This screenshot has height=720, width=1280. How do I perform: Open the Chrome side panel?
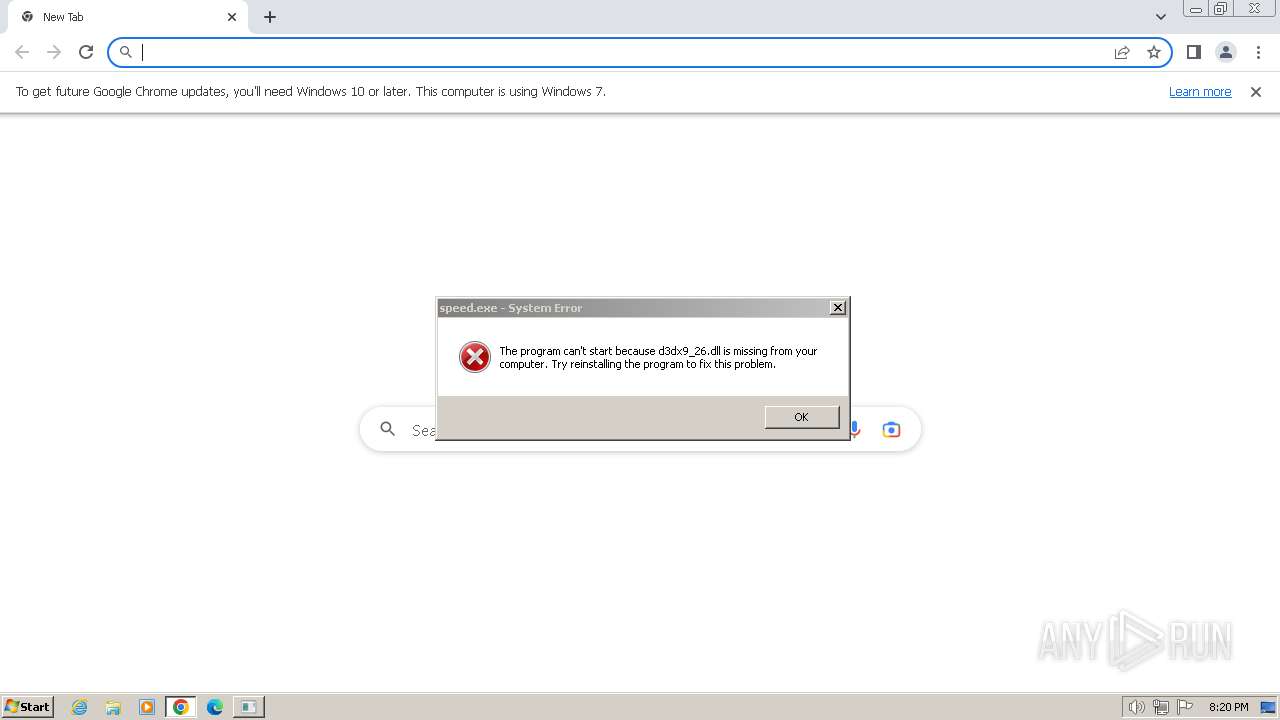coord(1193,52)
